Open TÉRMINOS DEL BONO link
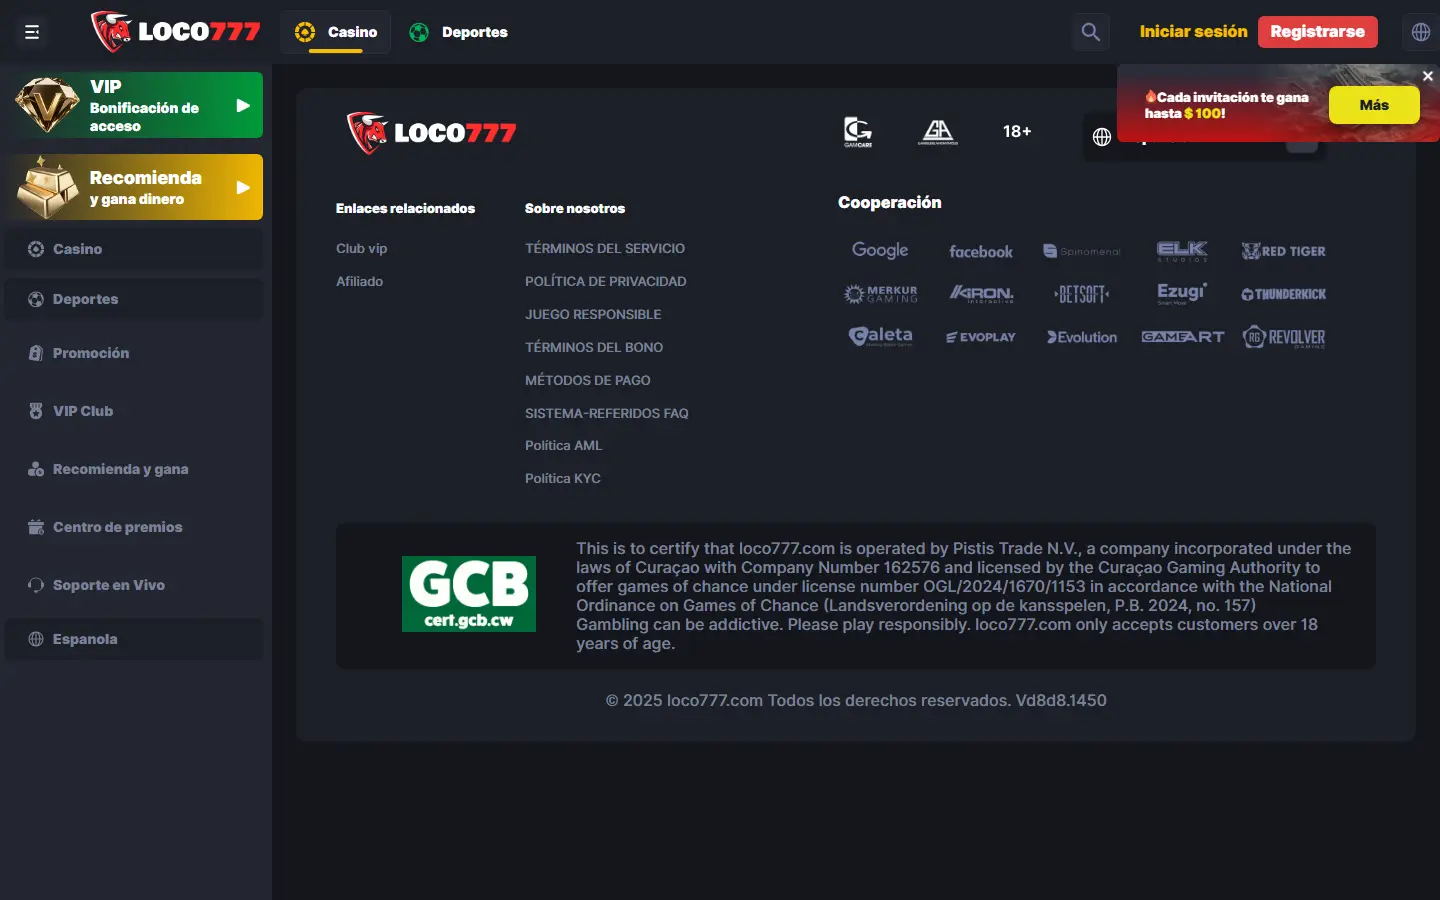This screenshot has width=1440, height=900. pyautogui.click(x=594, y=347)
